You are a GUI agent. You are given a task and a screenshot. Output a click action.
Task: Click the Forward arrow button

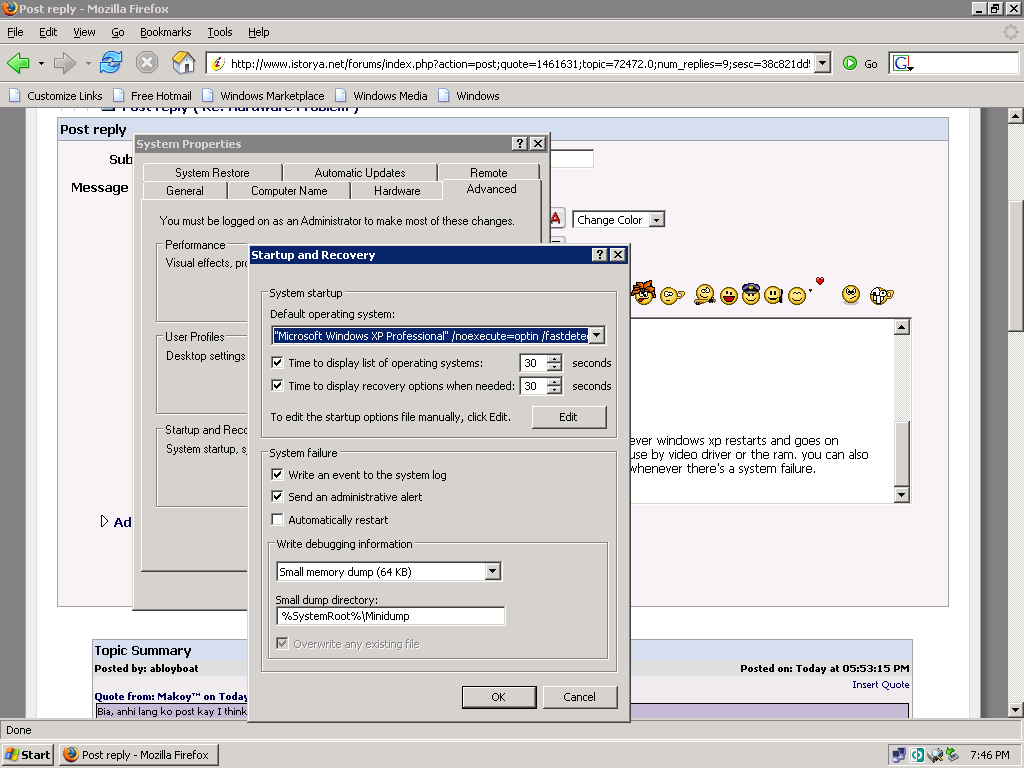65,63
